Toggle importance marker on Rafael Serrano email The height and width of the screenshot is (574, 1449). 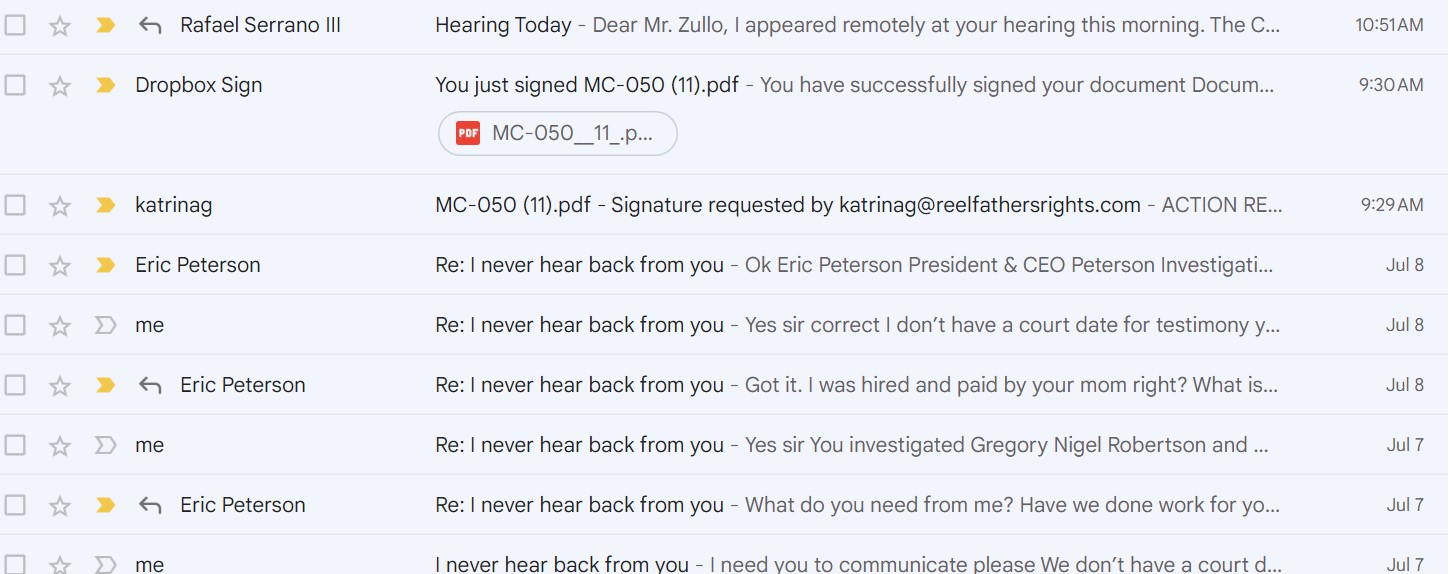105,26
